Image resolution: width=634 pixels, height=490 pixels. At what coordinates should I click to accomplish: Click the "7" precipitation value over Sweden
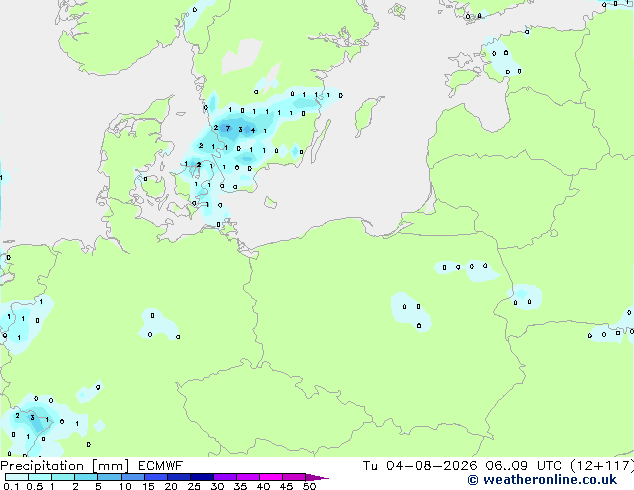click(x=228, y=129)
